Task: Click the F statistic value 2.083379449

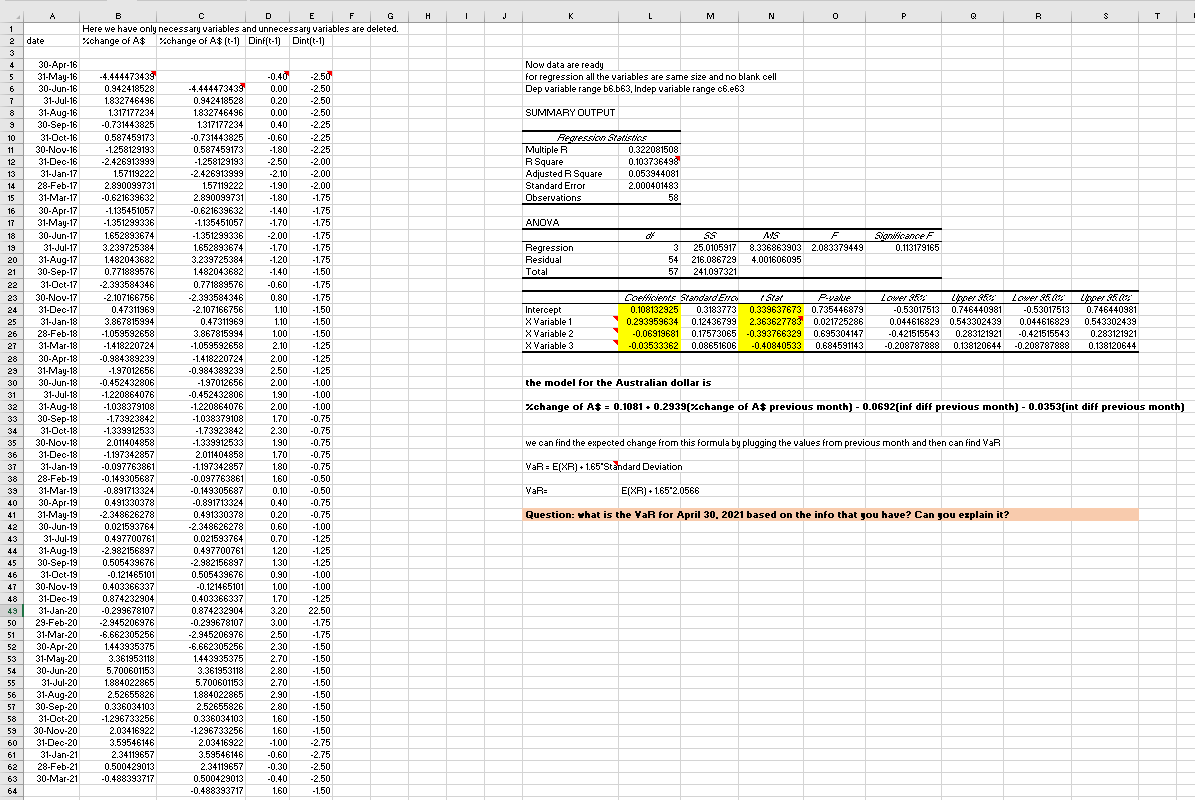Action: point(835,248)
